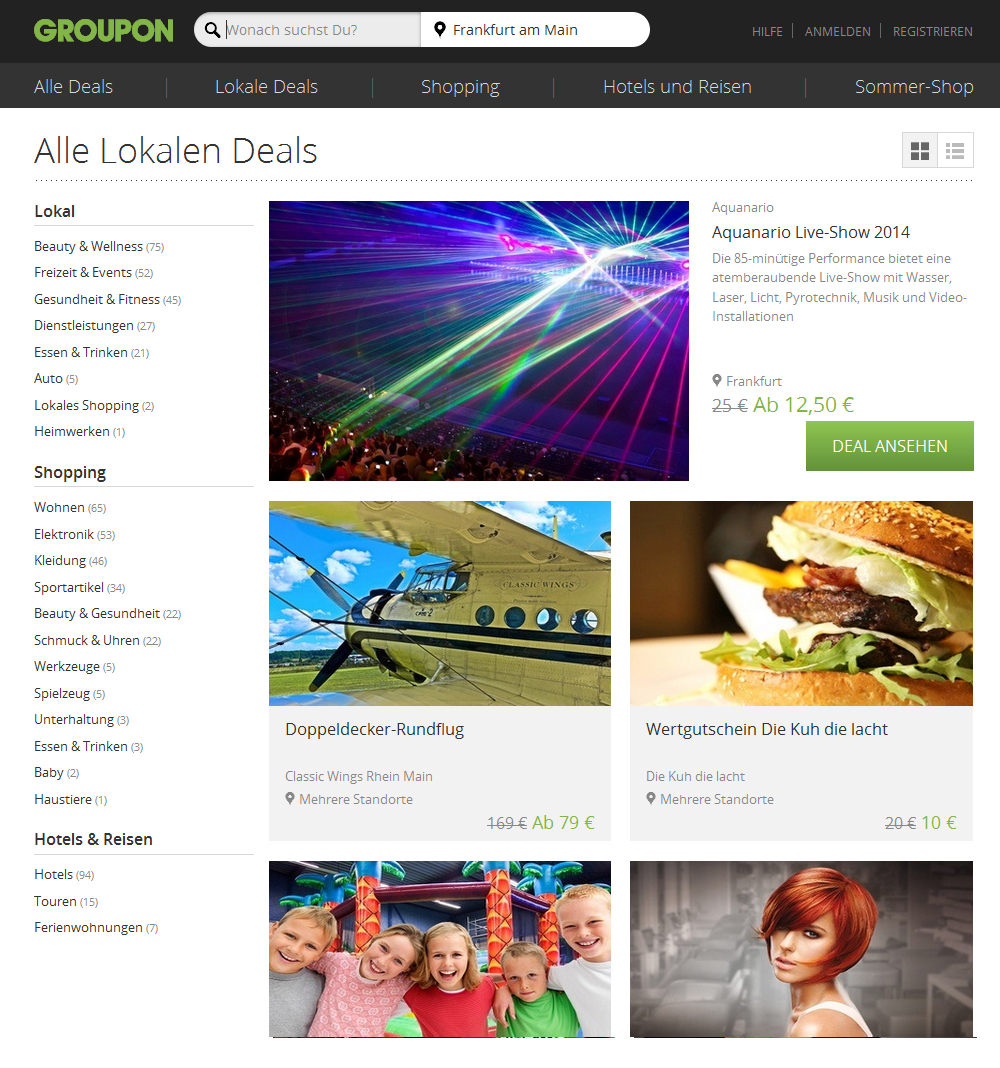Open the Hotels und Reisen tab

click(x=677, y=87)
